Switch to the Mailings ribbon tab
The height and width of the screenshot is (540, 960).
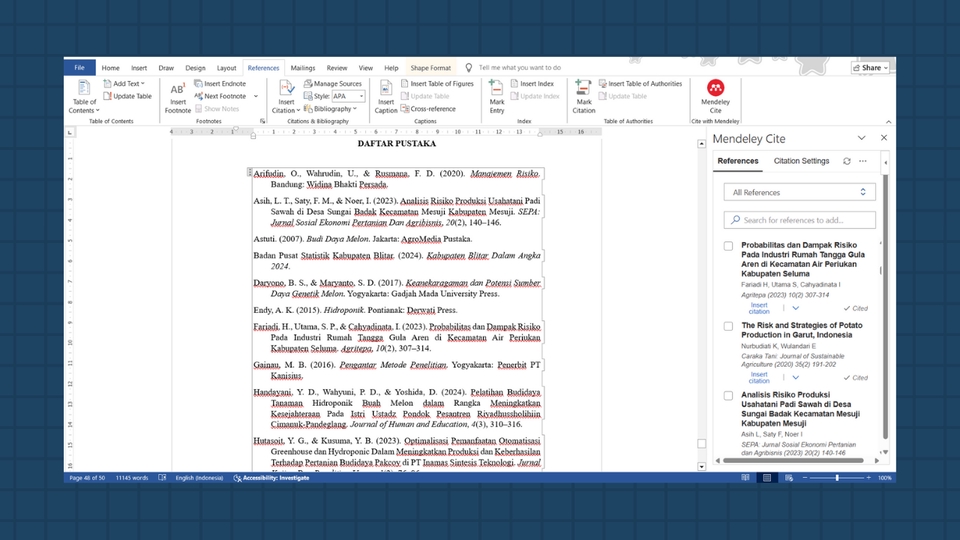click(x=302, y=68)
